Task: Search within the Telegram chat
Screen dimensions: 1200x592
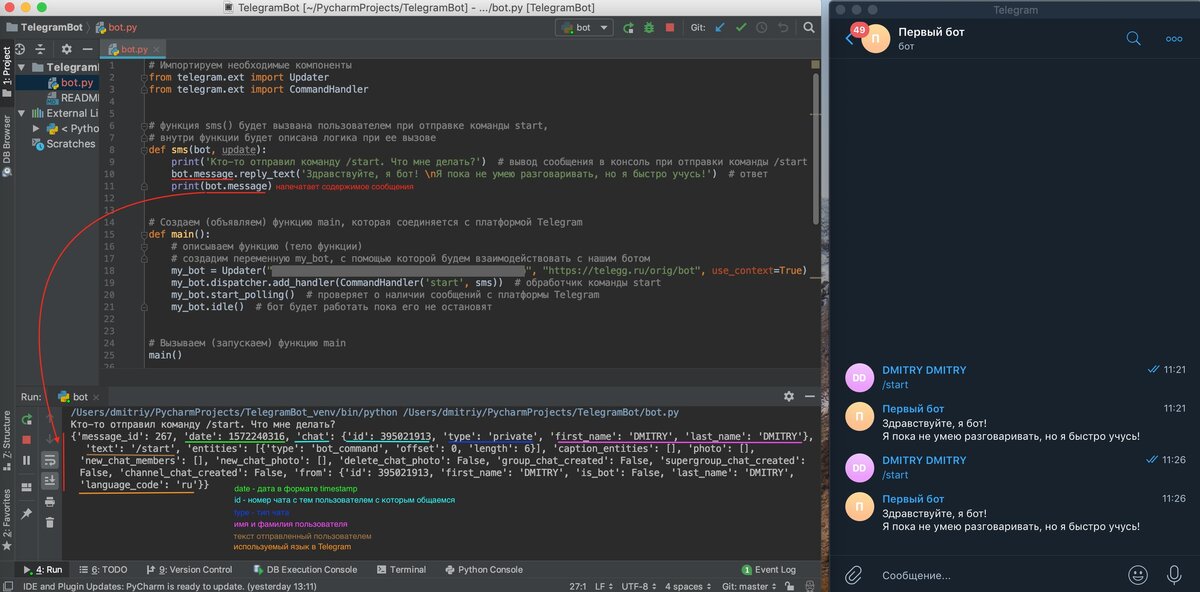Action: pyautogui.click(x=1133, y=38)
